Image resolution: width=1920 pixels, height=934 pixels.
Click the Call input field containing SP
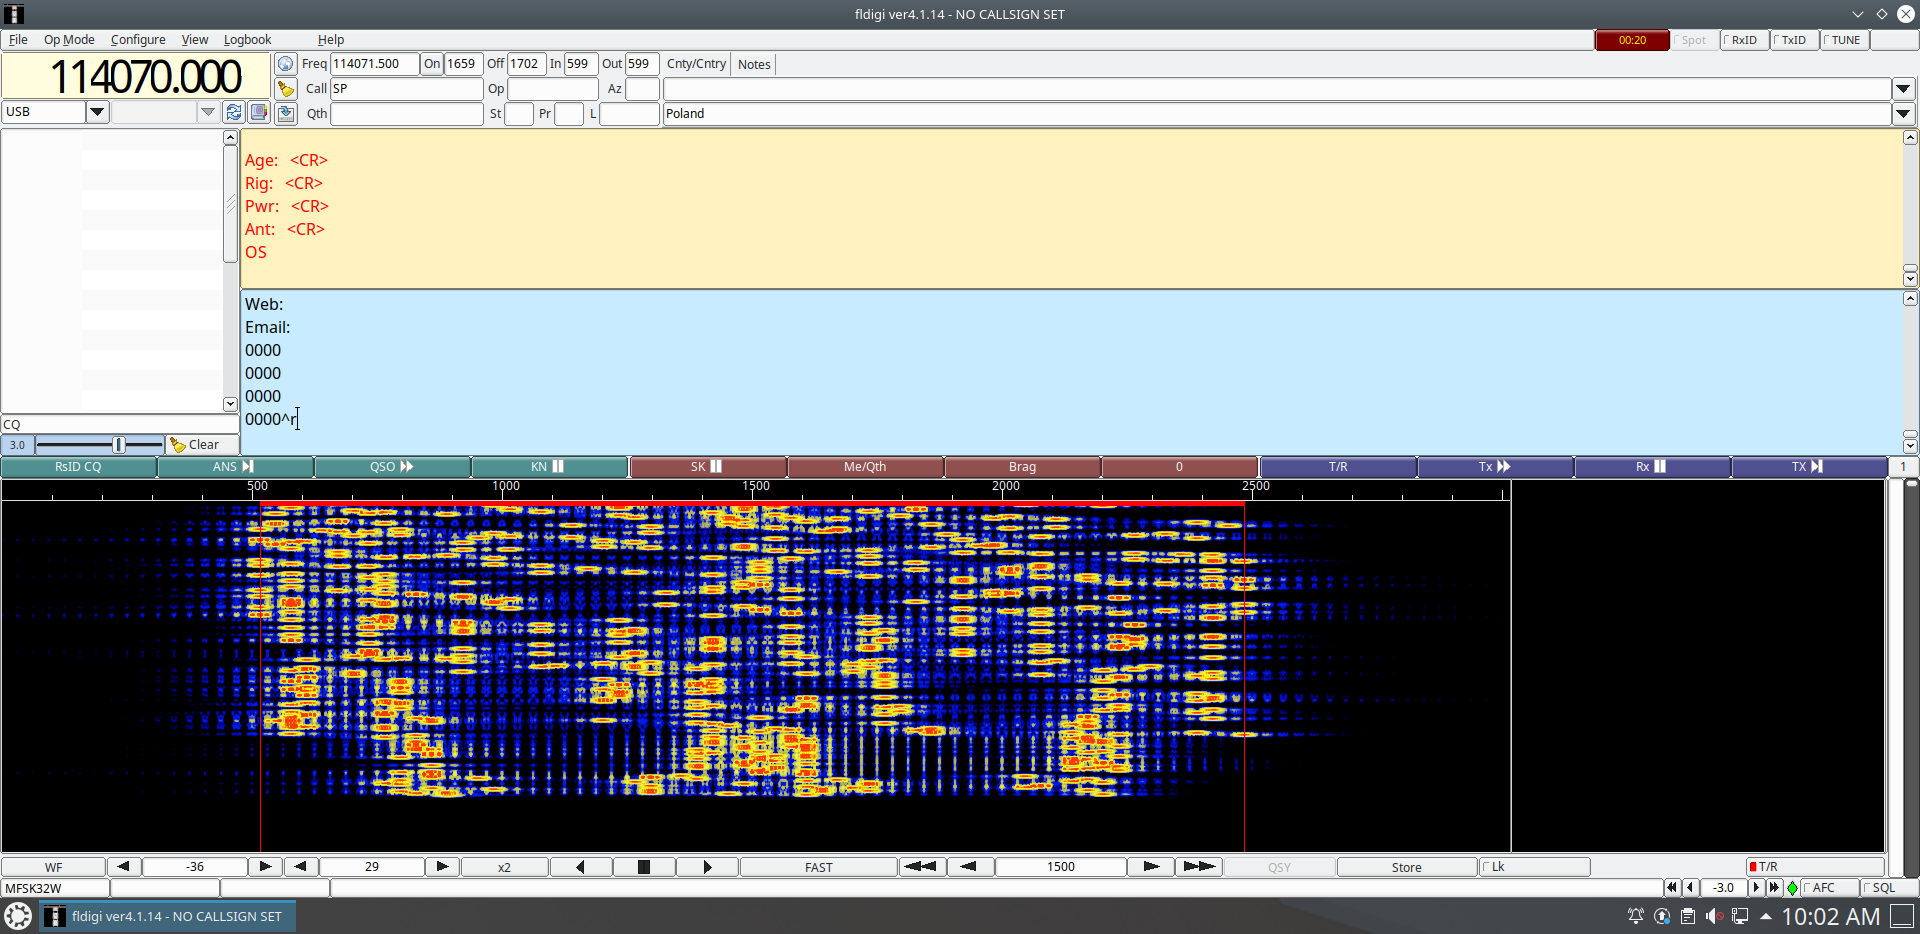coord(406,89)
